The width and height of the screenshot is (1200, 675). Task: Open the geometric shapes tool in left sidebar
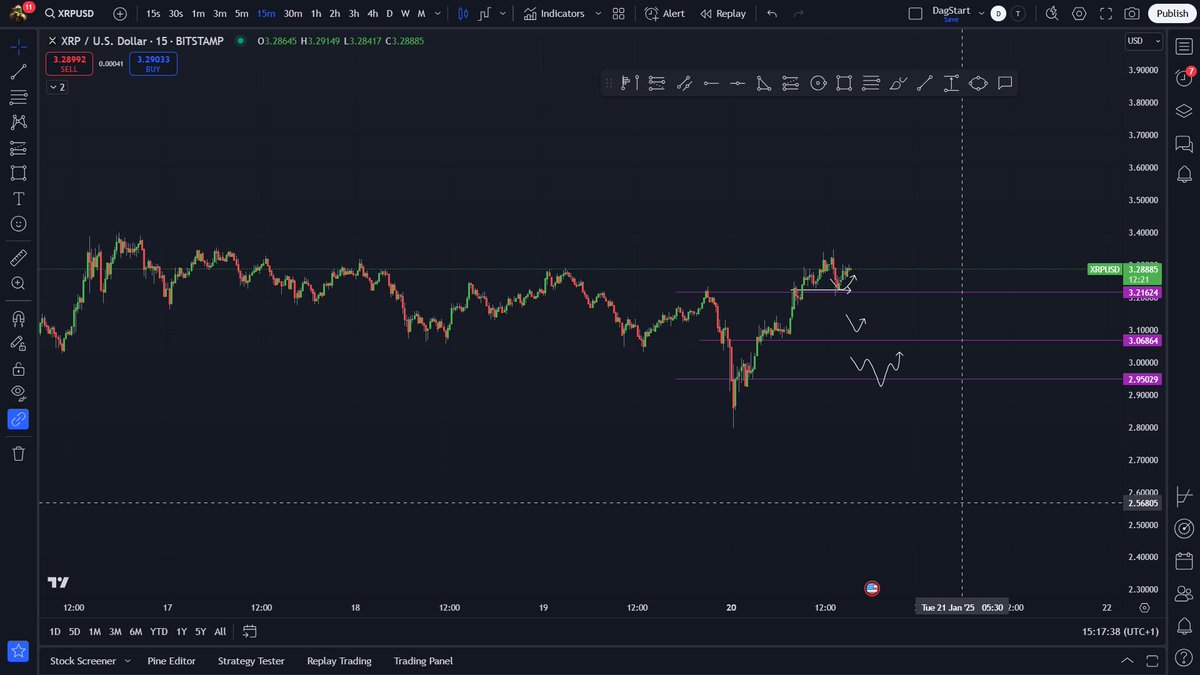click(18, 173)
